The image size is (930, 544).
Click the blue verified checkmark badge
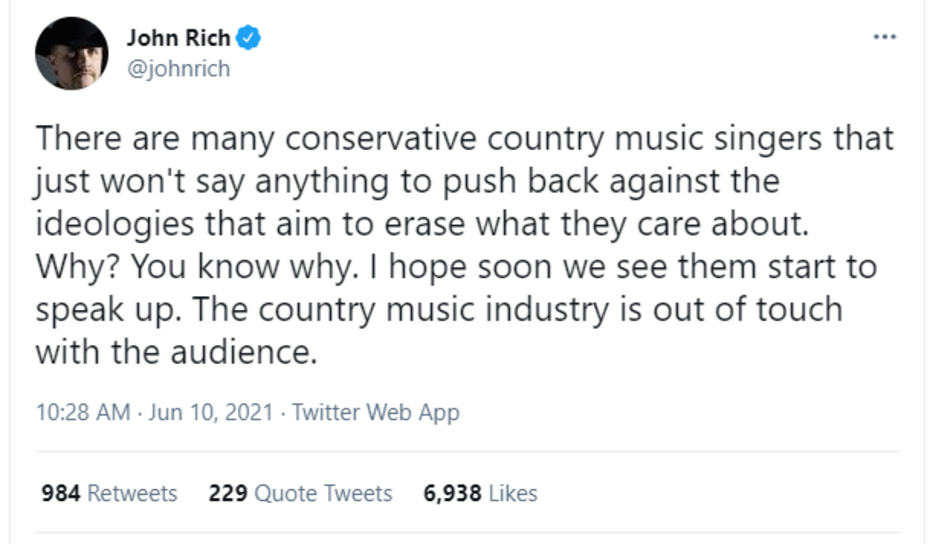click(x=249, y=39)
